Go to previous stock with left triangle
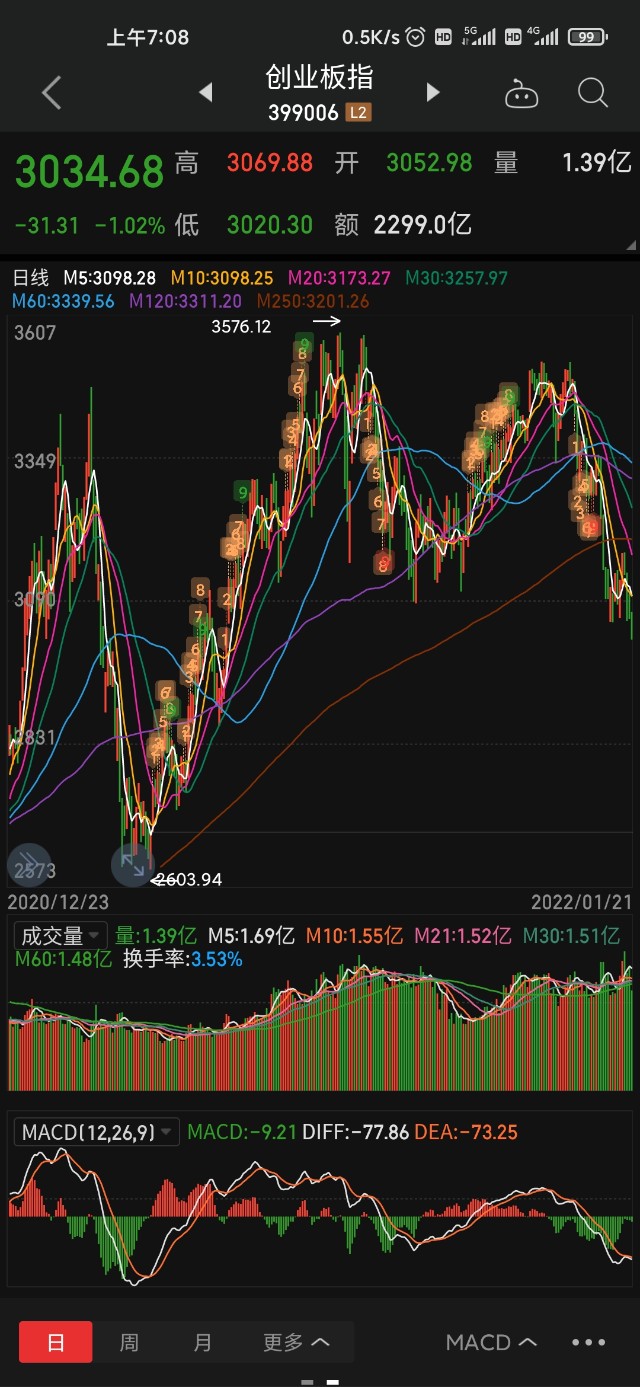The image size is (640, 1387). tap(206, 93)
